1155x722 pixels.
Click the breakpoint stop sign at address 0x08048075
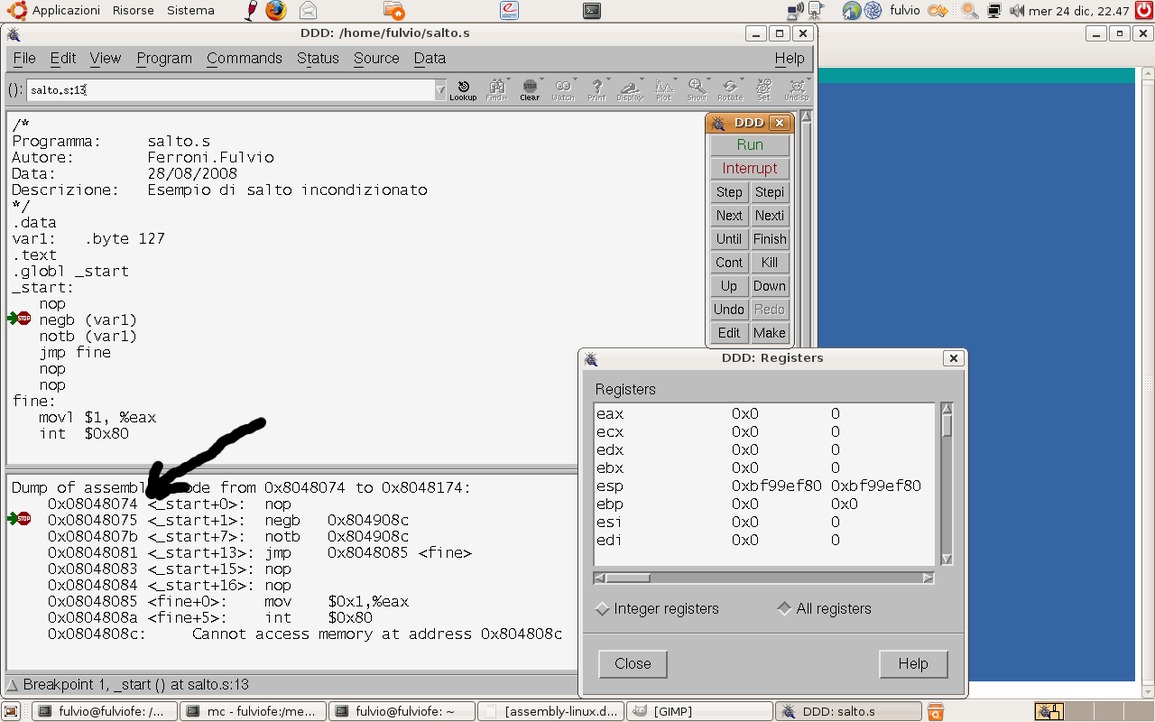24,519
